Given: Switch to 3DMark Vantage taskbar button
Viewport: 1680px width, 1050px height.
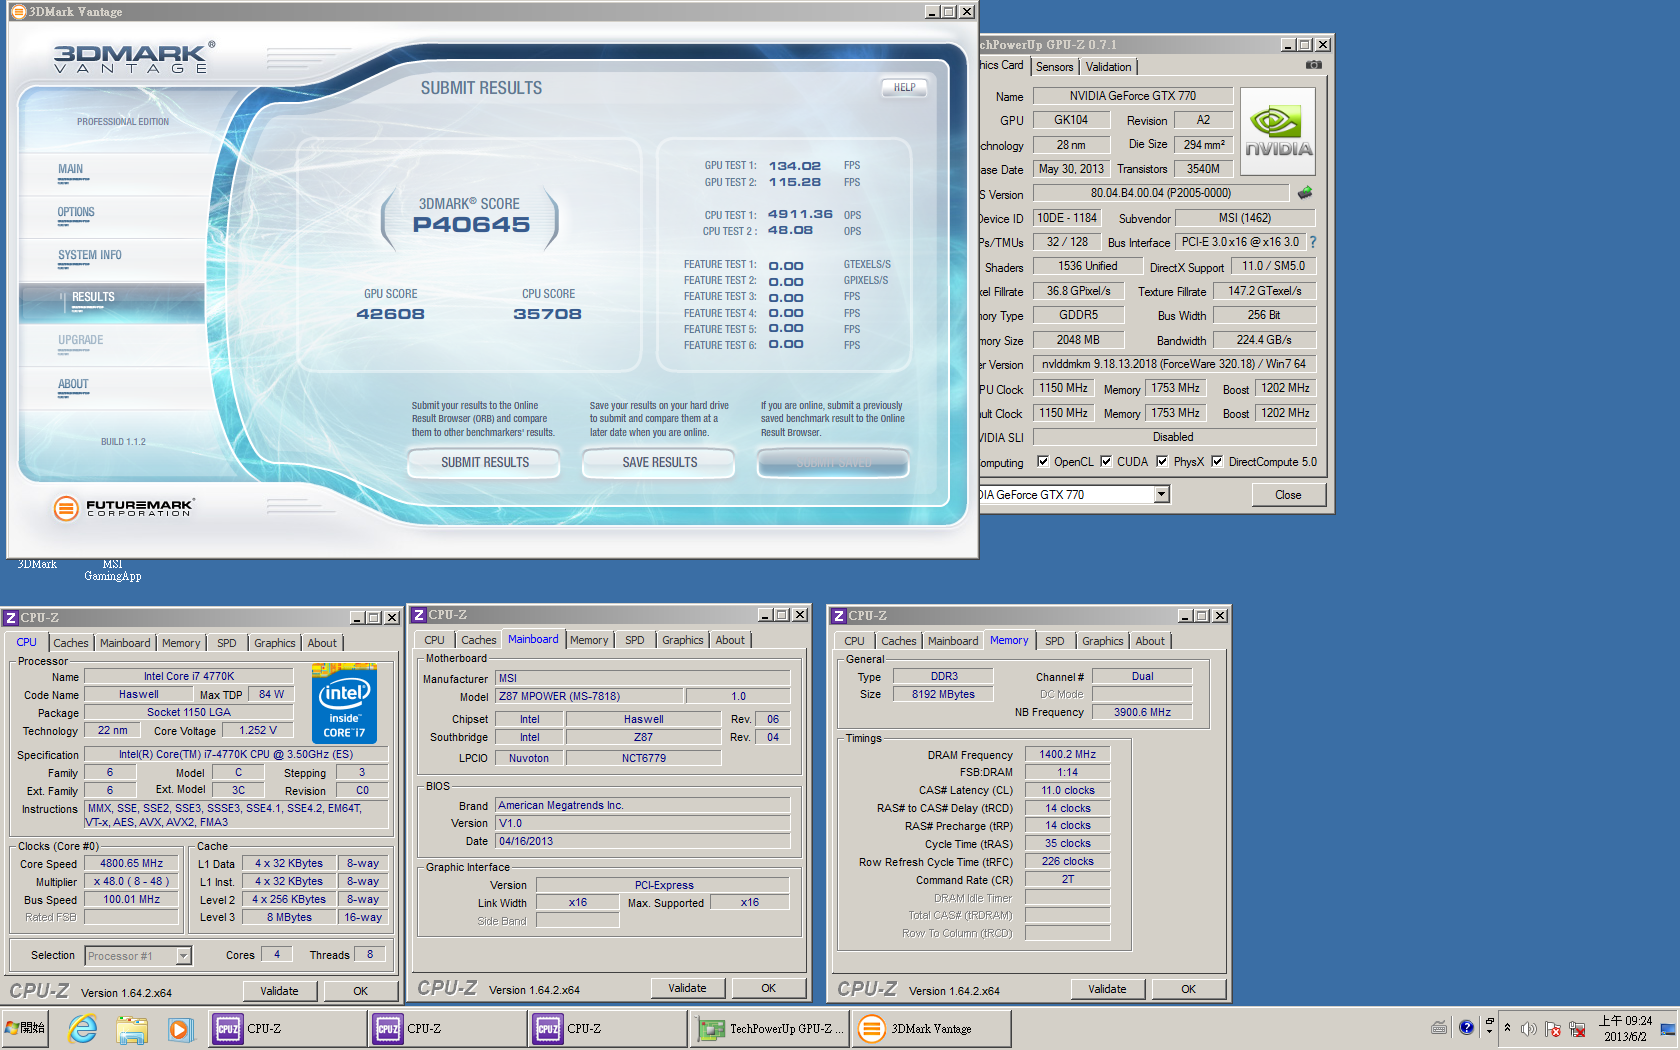Looking at the screenshot, I should 931,1028.
